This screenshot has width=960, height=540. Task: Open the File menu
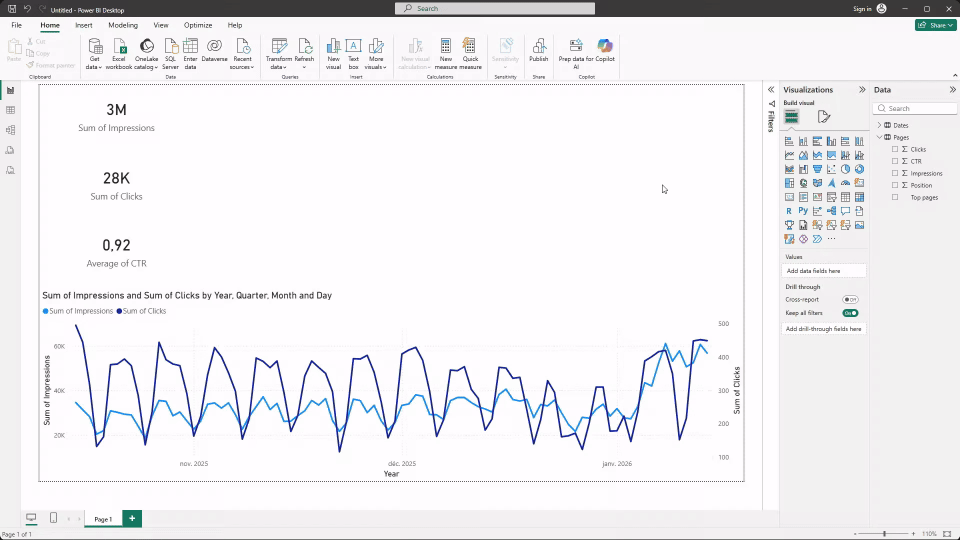point(17,25)
